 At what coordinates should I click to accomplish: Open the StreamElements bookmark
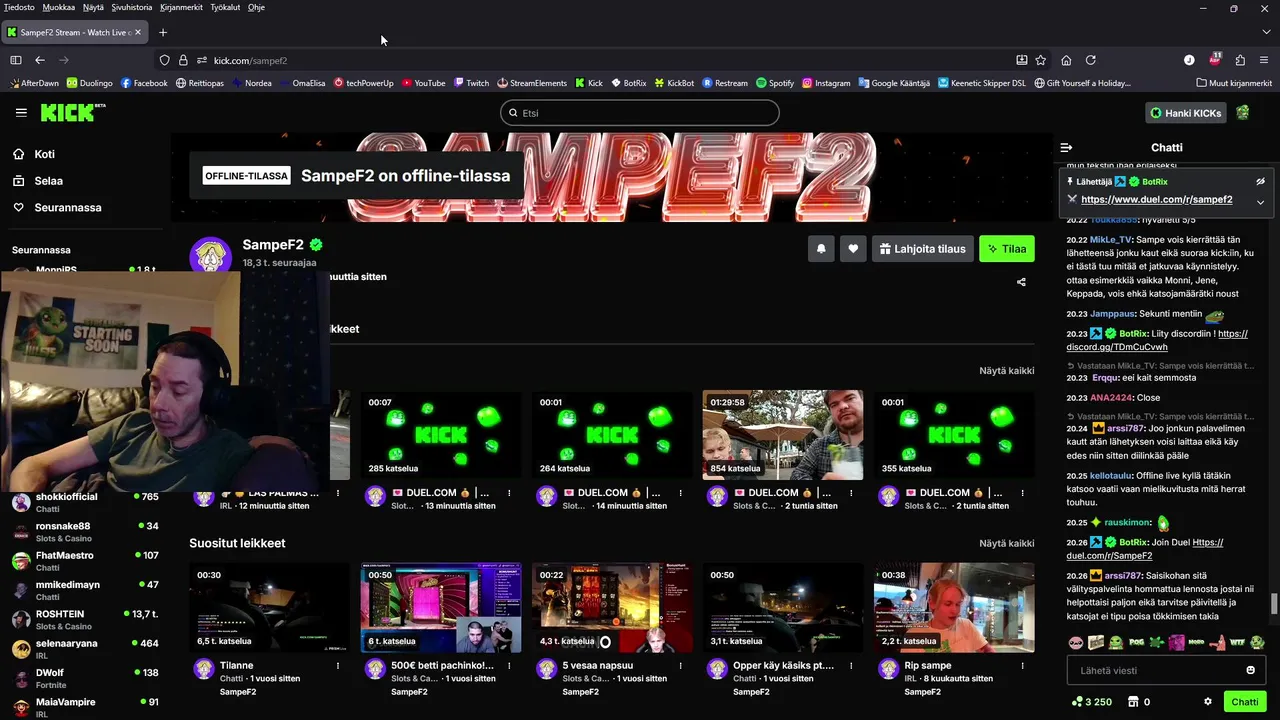point(531,83)
